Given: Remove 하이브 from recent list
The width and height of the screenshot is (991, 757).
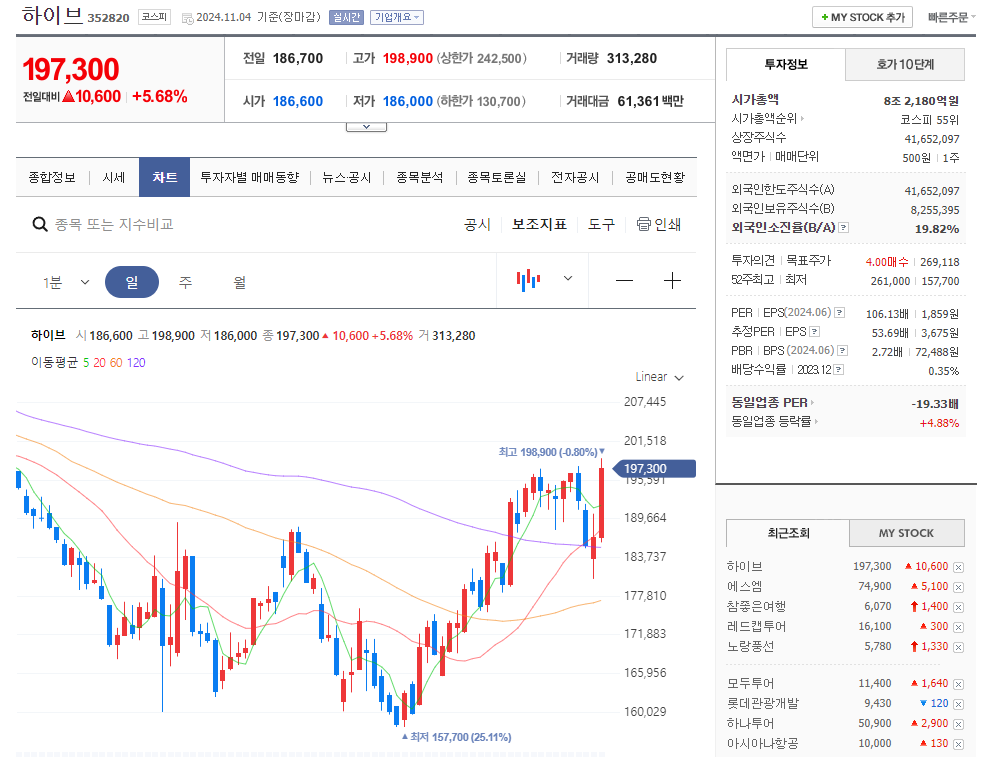Looking at the screenshot, I should coord(958,567).
